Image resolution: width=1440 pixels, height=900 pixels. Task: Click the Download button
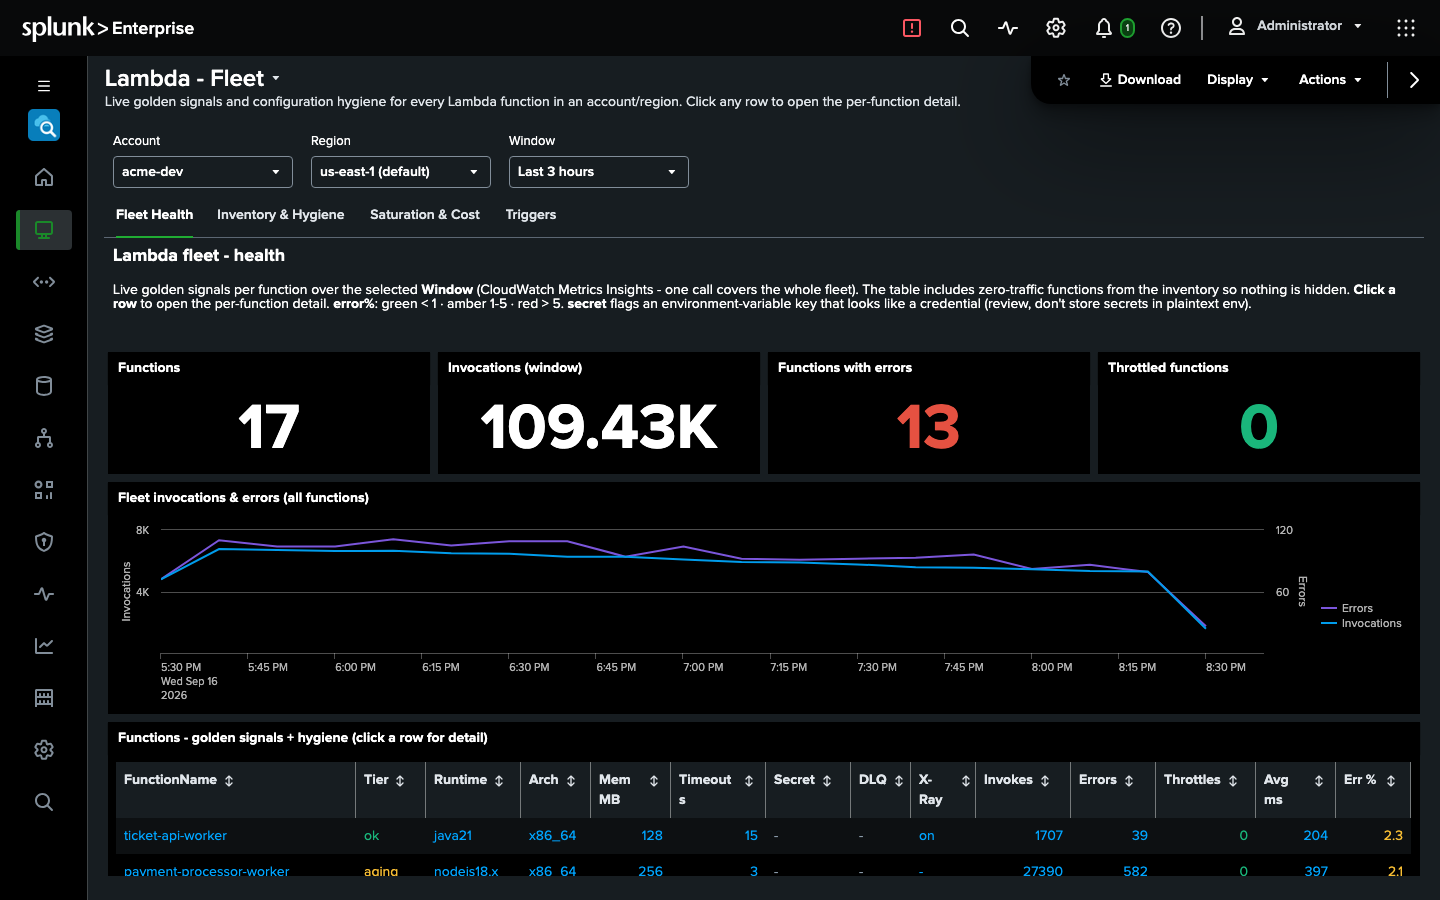tap(1140, 80)
